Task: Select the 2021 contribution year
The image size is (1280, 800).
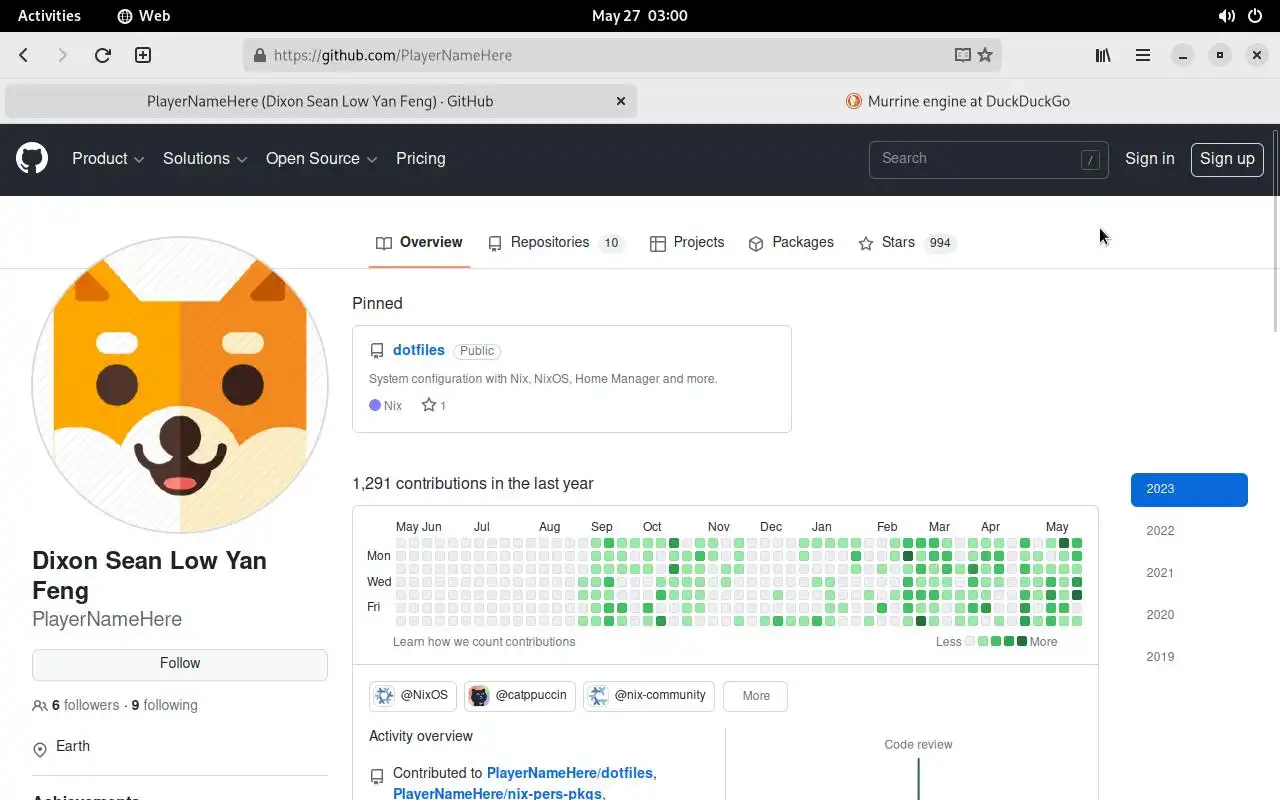Action: point(1160,573)
